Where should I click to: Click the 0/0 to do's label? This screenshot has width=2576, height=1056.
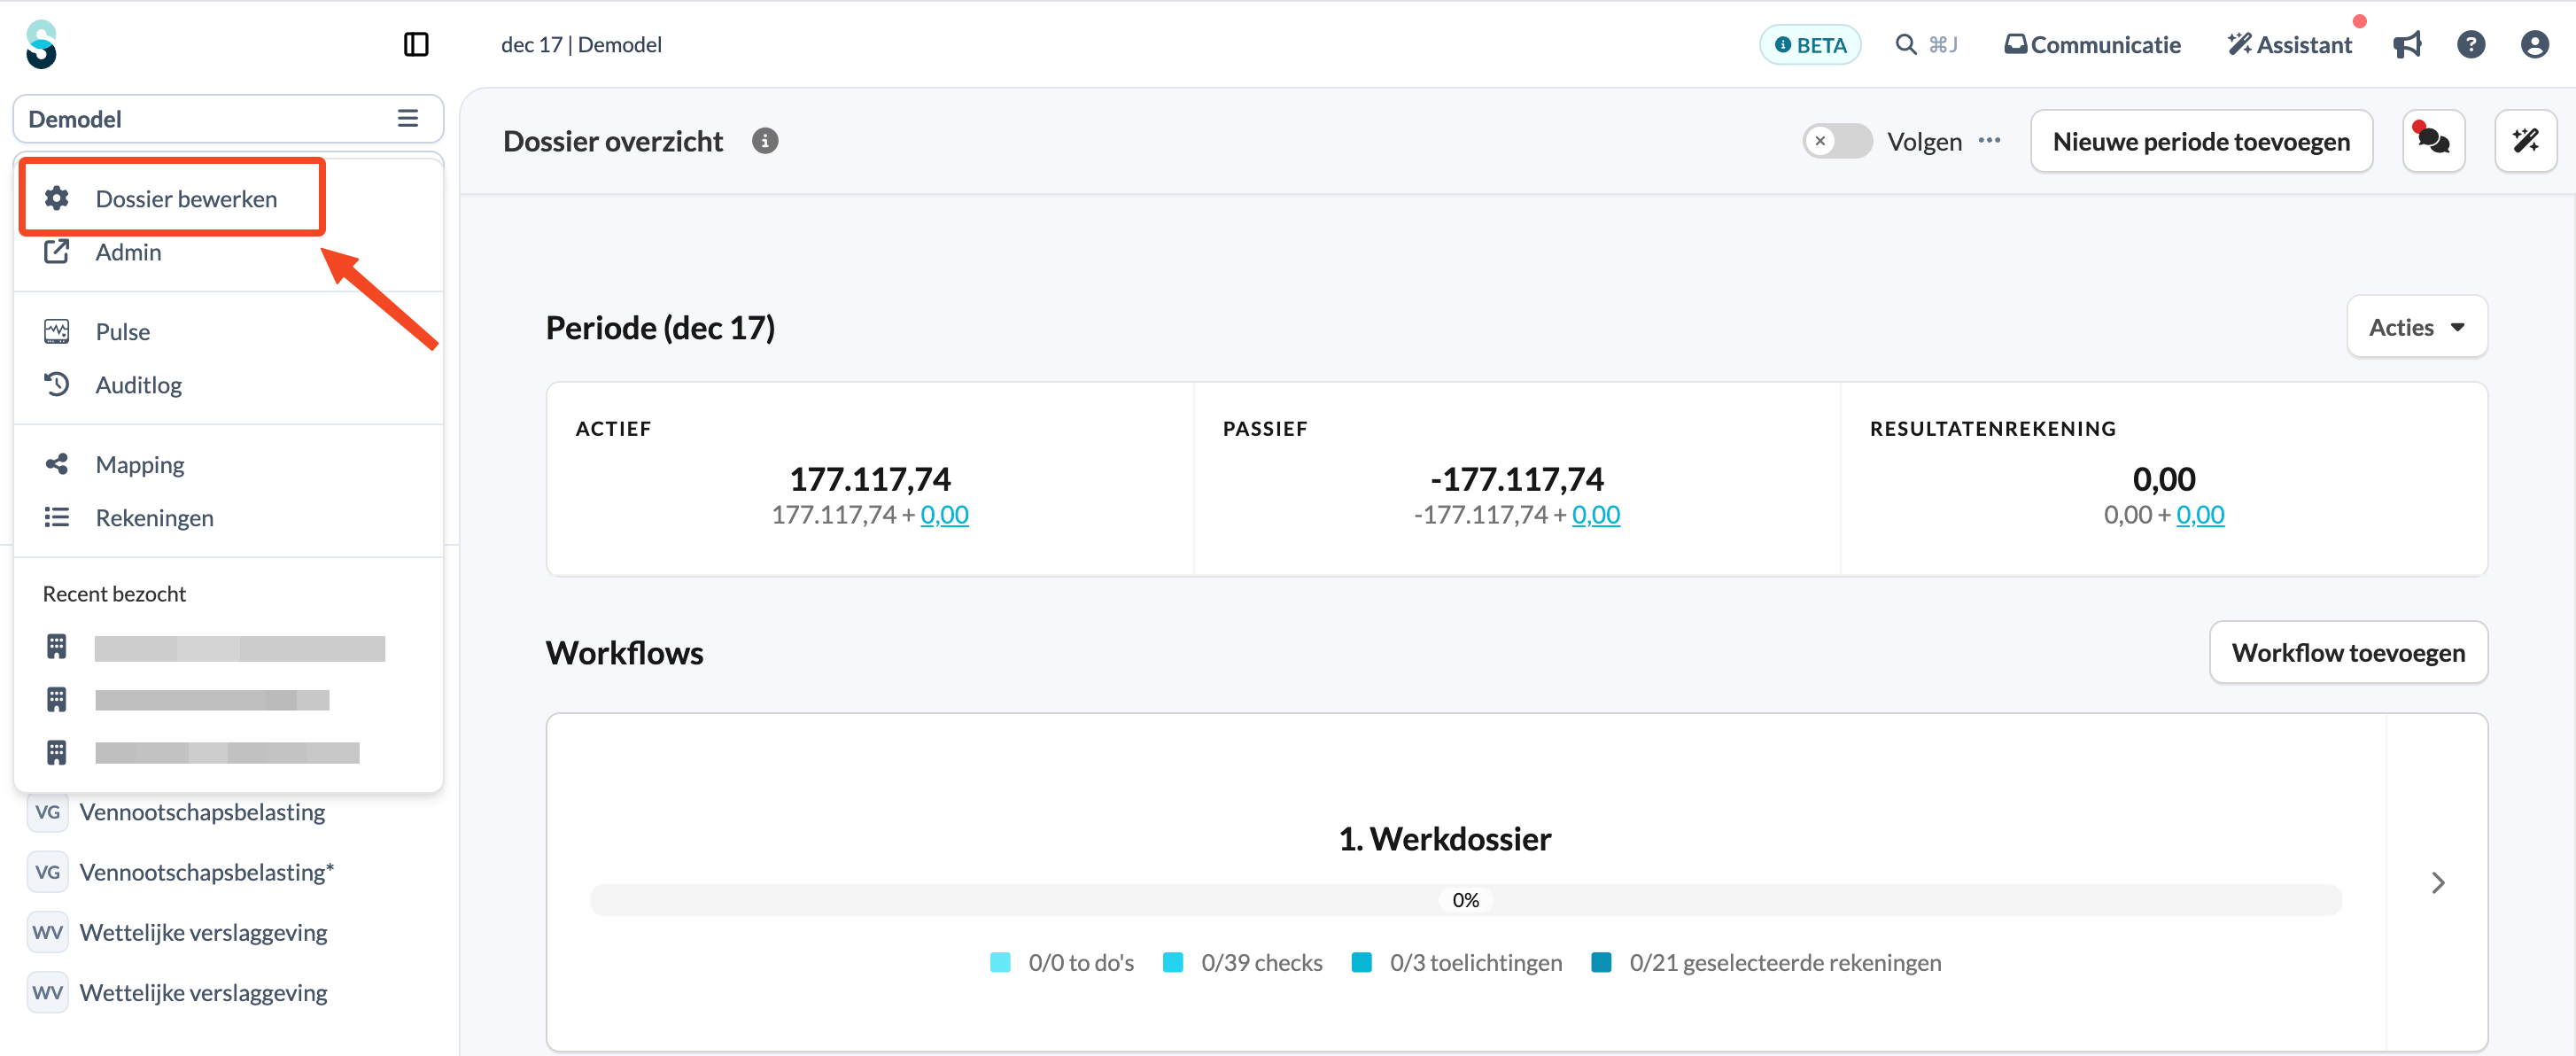(1081, 962)
